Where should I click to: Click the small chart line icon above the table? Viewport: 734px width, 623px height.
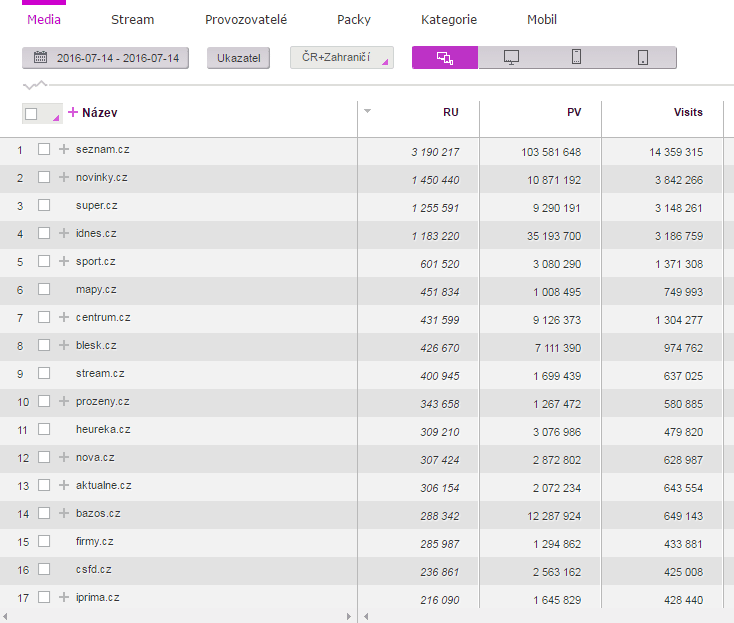coord(34,85)
